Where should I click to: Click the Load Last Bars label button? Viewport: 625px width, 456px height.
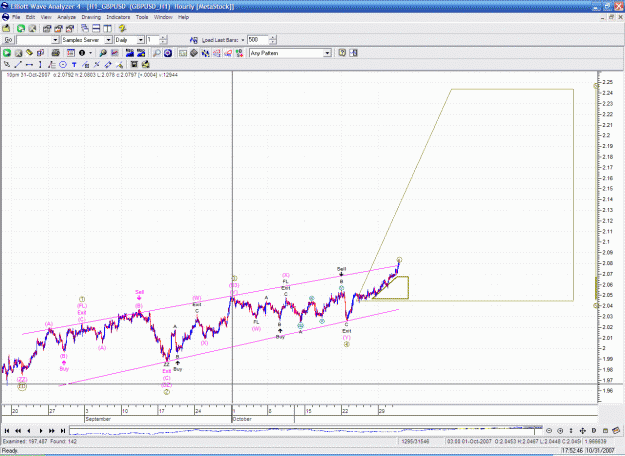pos(220,40)
